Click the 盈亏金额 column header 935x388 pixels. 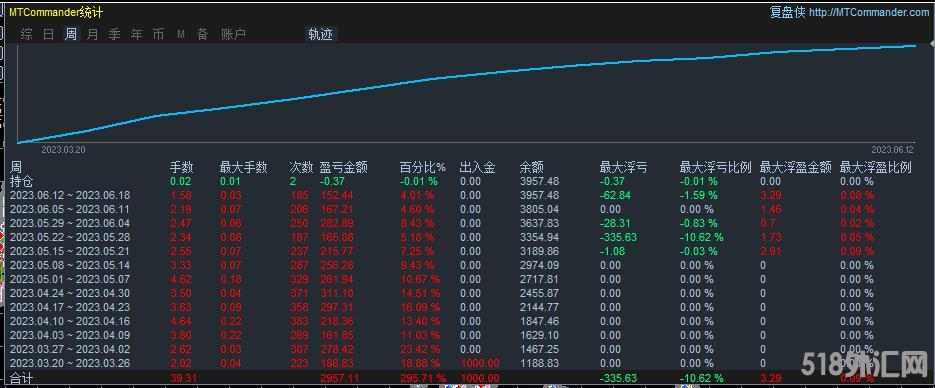[343, 168]
